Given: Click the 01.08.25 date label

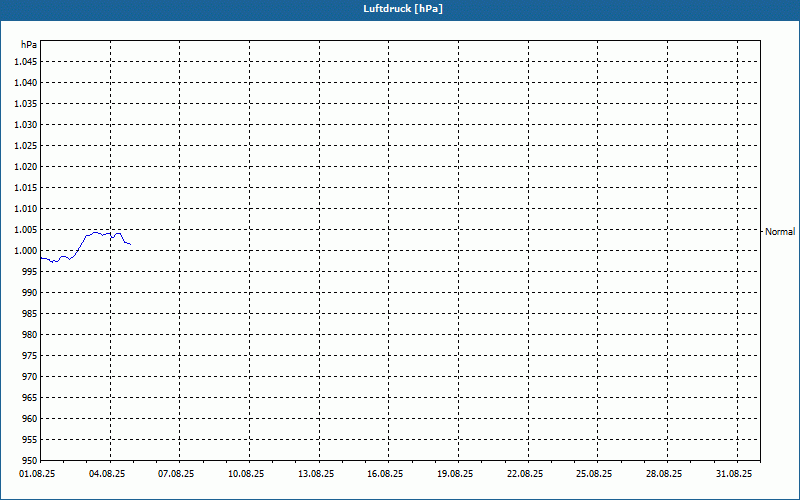Looking at the screenshot, I should (x=37, y=474).
